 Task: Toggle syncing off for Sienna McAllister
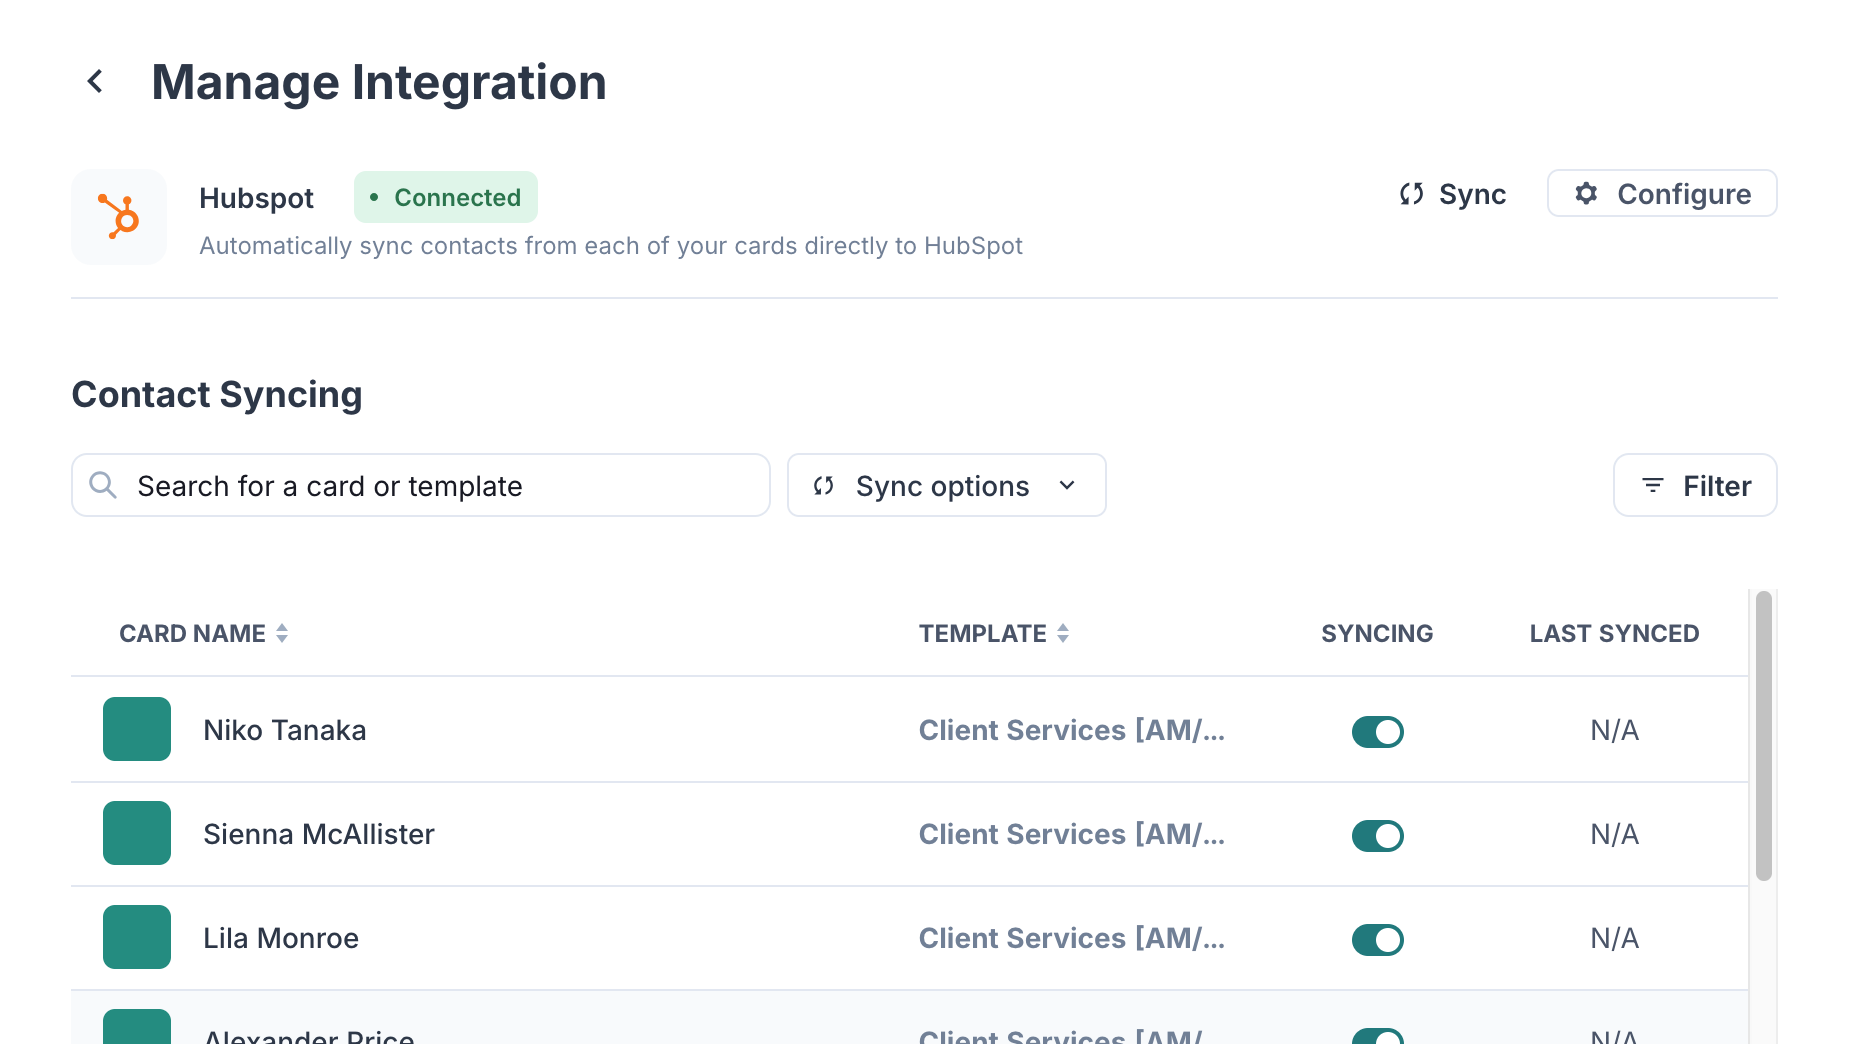(x=1377, y=835)
